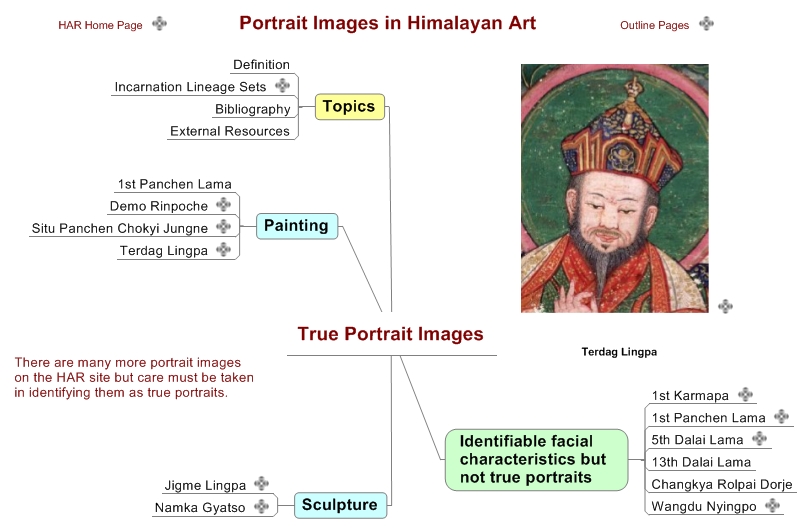The image size is (806, 528).
Task: Open link icon next to Situ Panchen Chokyi Jungne
Action: point(223,227)
